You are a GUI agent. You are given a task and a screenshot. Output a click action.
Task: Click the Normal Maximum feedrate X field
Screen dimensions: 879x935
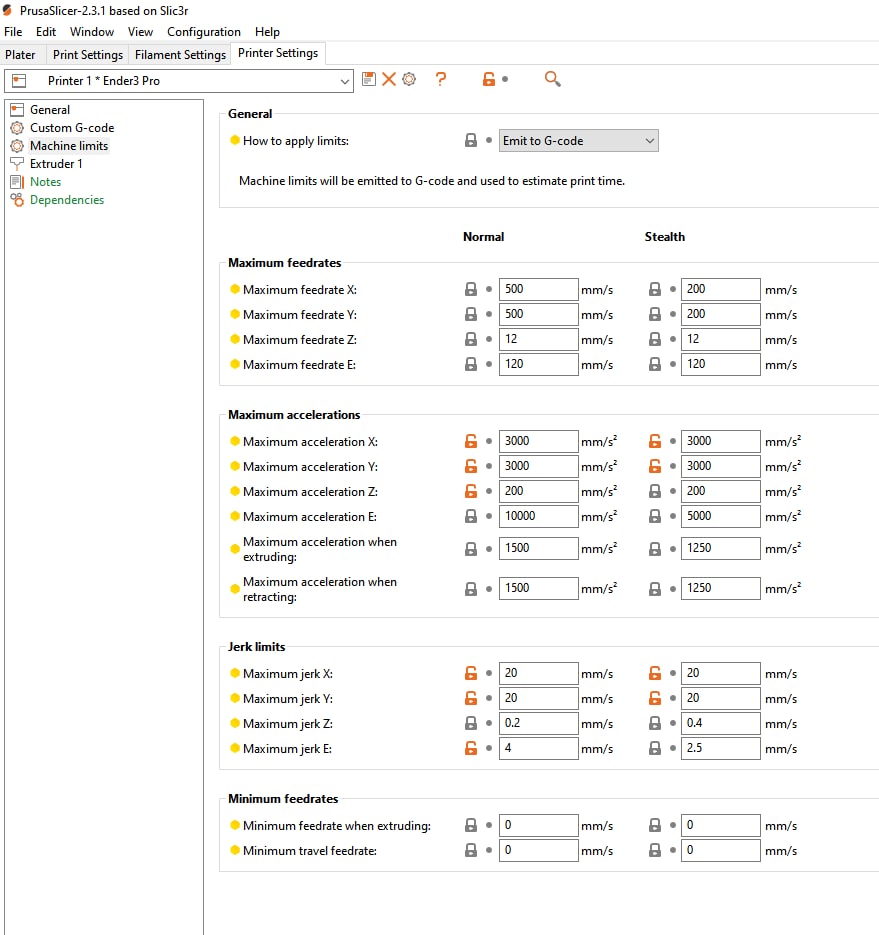538,289
